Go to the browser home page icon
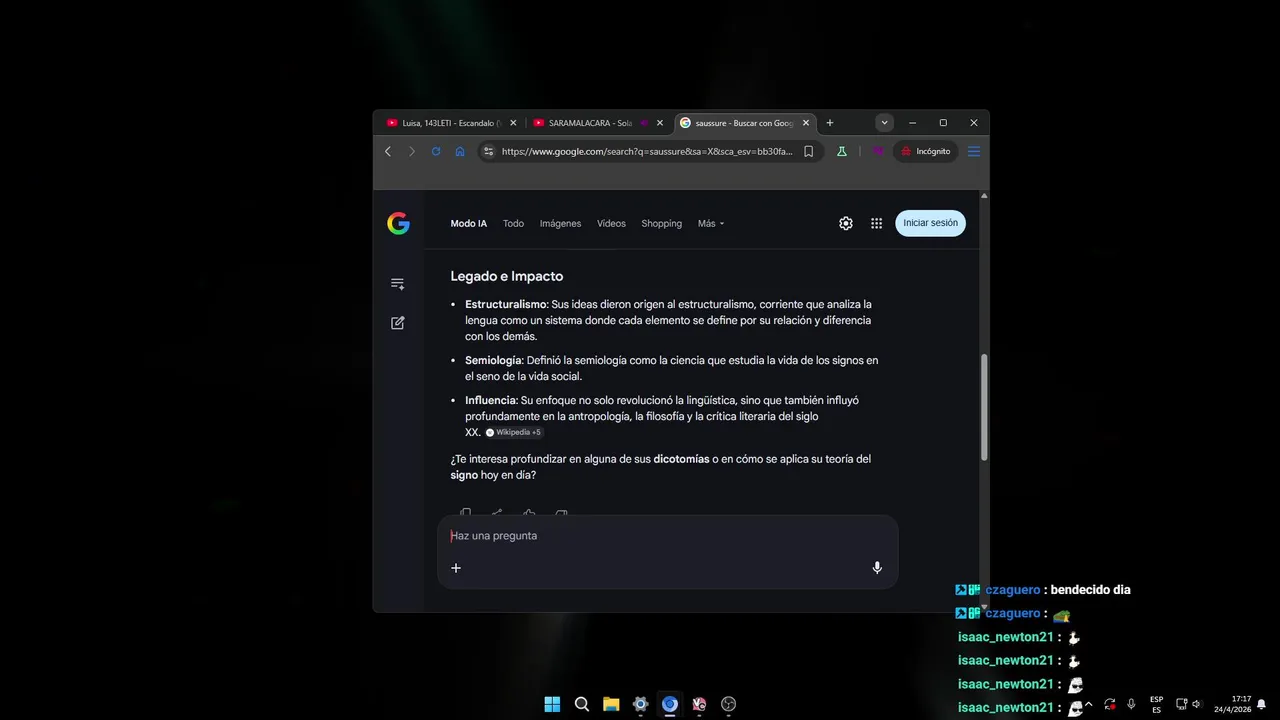Screen dimensions: 1280x720 click(460, 151)
